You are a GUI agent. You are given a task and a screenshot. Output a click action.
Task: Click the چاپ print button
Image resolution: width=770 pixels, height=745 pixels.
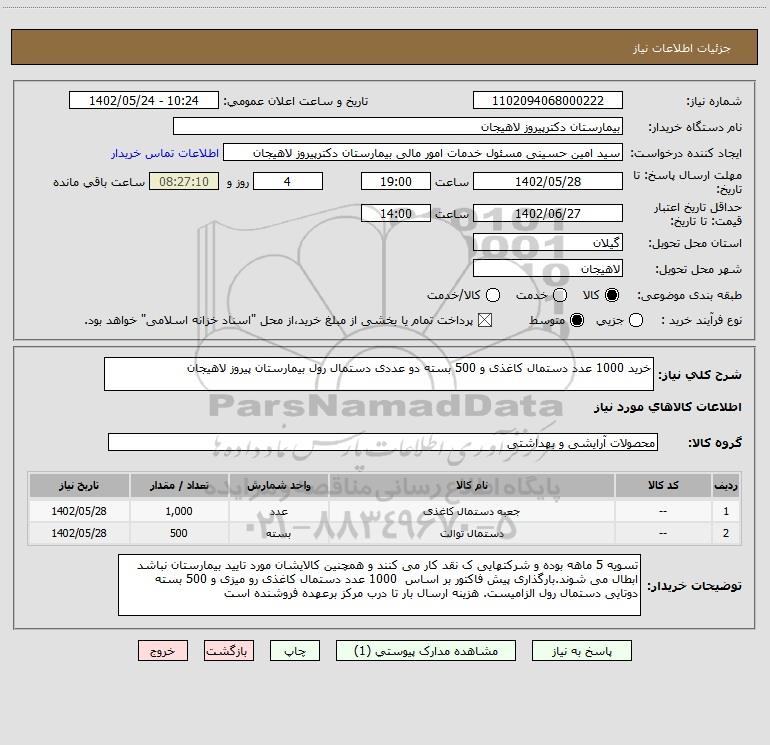[295, 651]
